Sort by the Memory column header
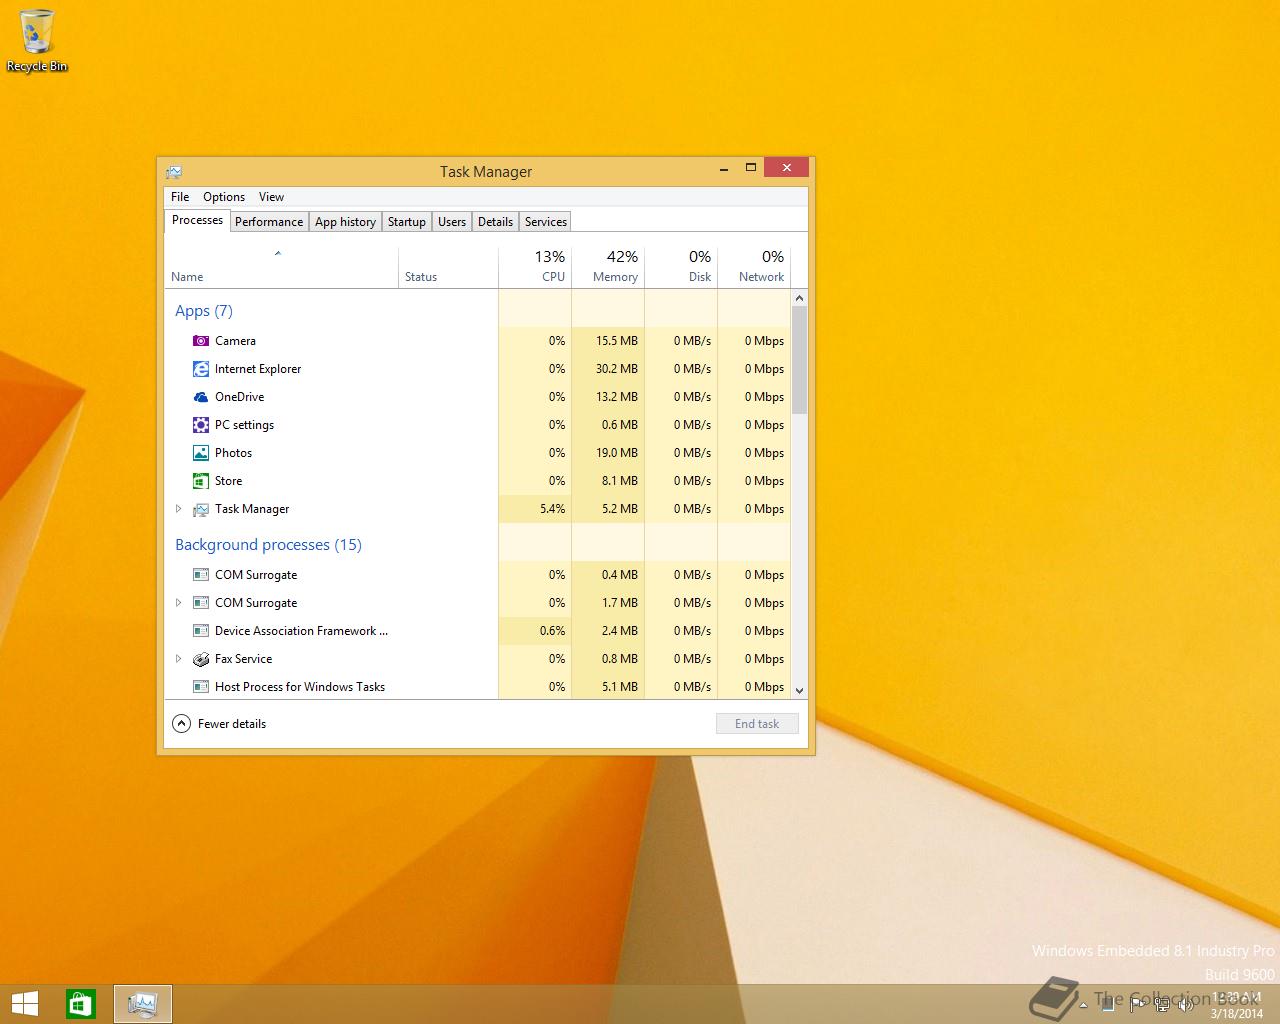Viewport: 1280px width, 1024px height. click(x=608, y=267)
